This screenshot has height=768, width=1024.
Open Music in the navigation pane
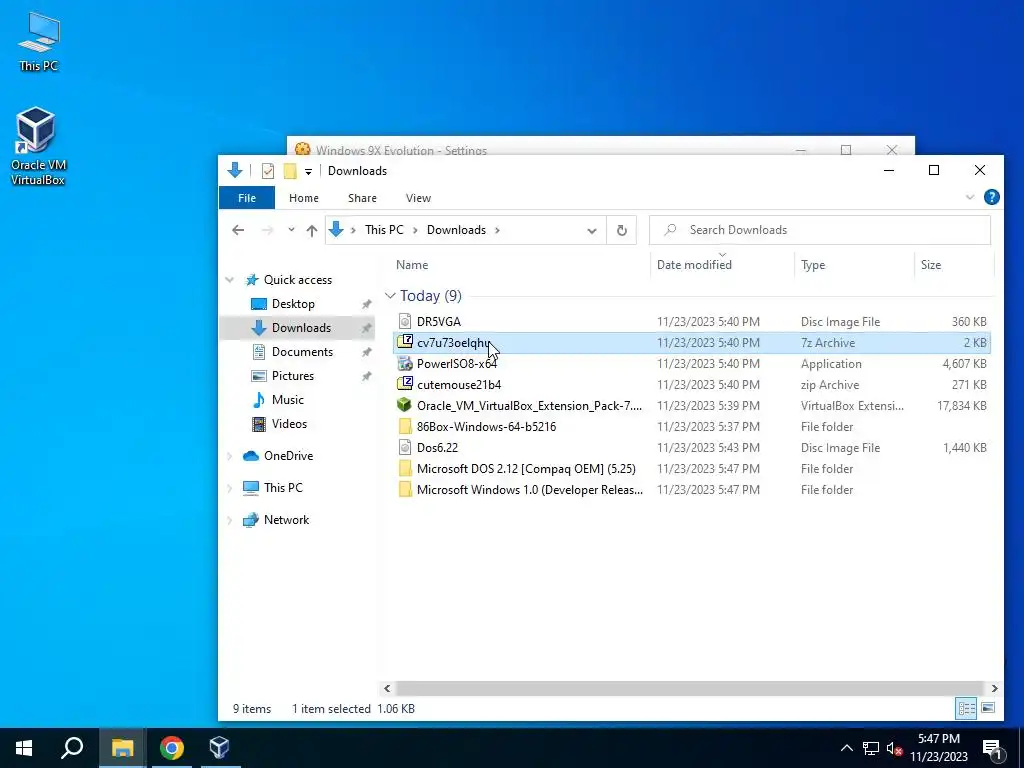(287, 400)
